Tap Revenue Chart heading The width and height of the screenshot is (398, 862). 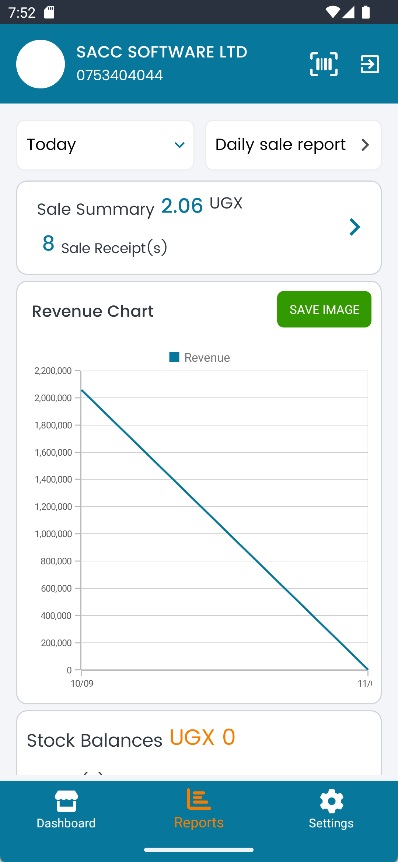point(93,312)
